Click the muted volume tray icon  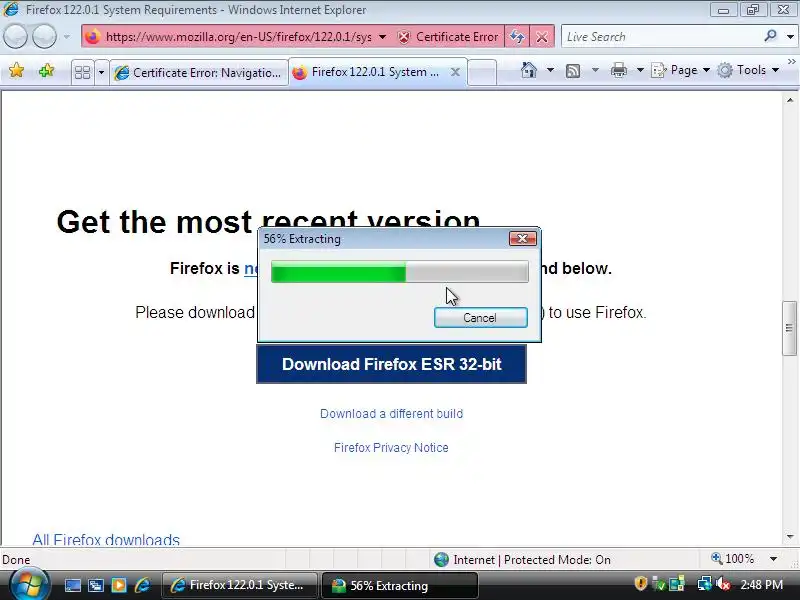coord(722,584)
